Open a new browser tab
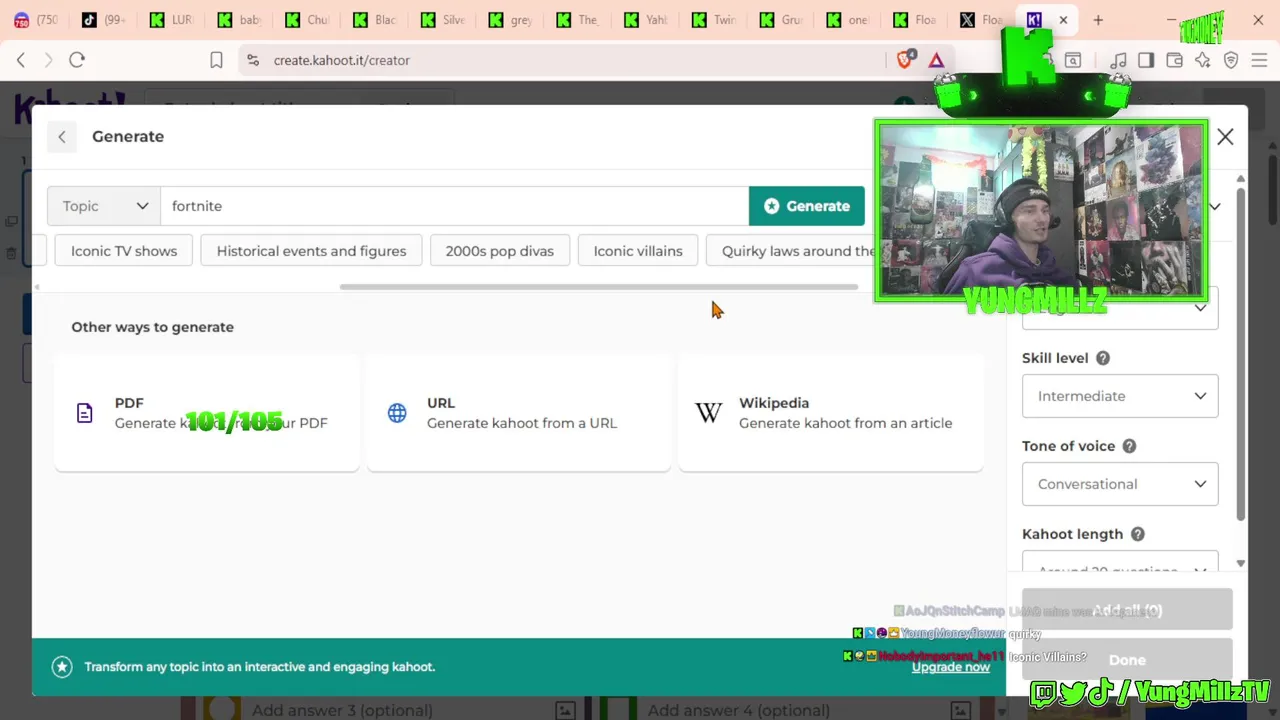The height and width of the screenshot is (720, 1280). 1098,20
